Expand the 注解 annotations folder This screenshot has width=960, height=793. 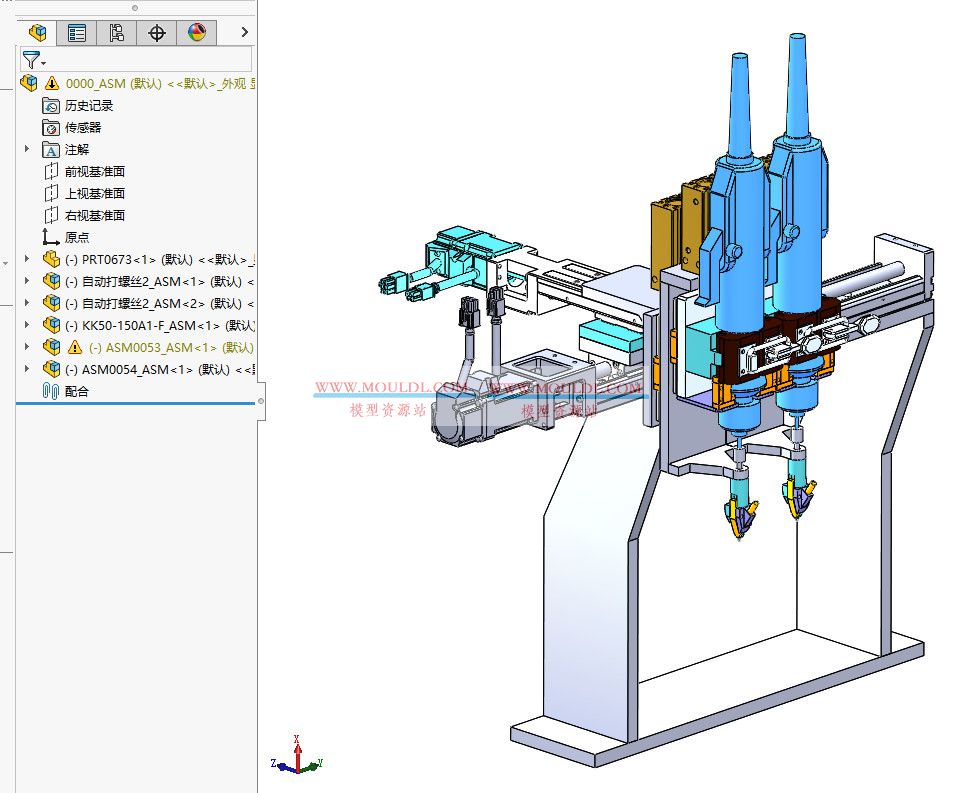point(25,149)
